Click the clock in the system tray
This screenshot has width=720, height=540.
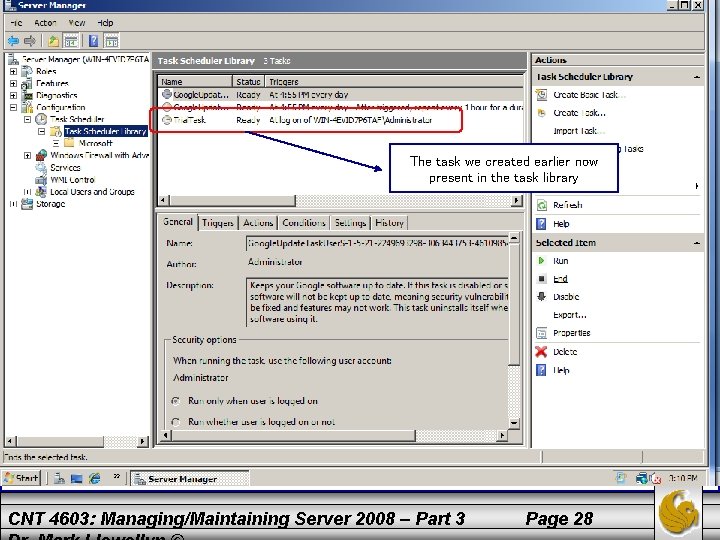coord(683,478)
